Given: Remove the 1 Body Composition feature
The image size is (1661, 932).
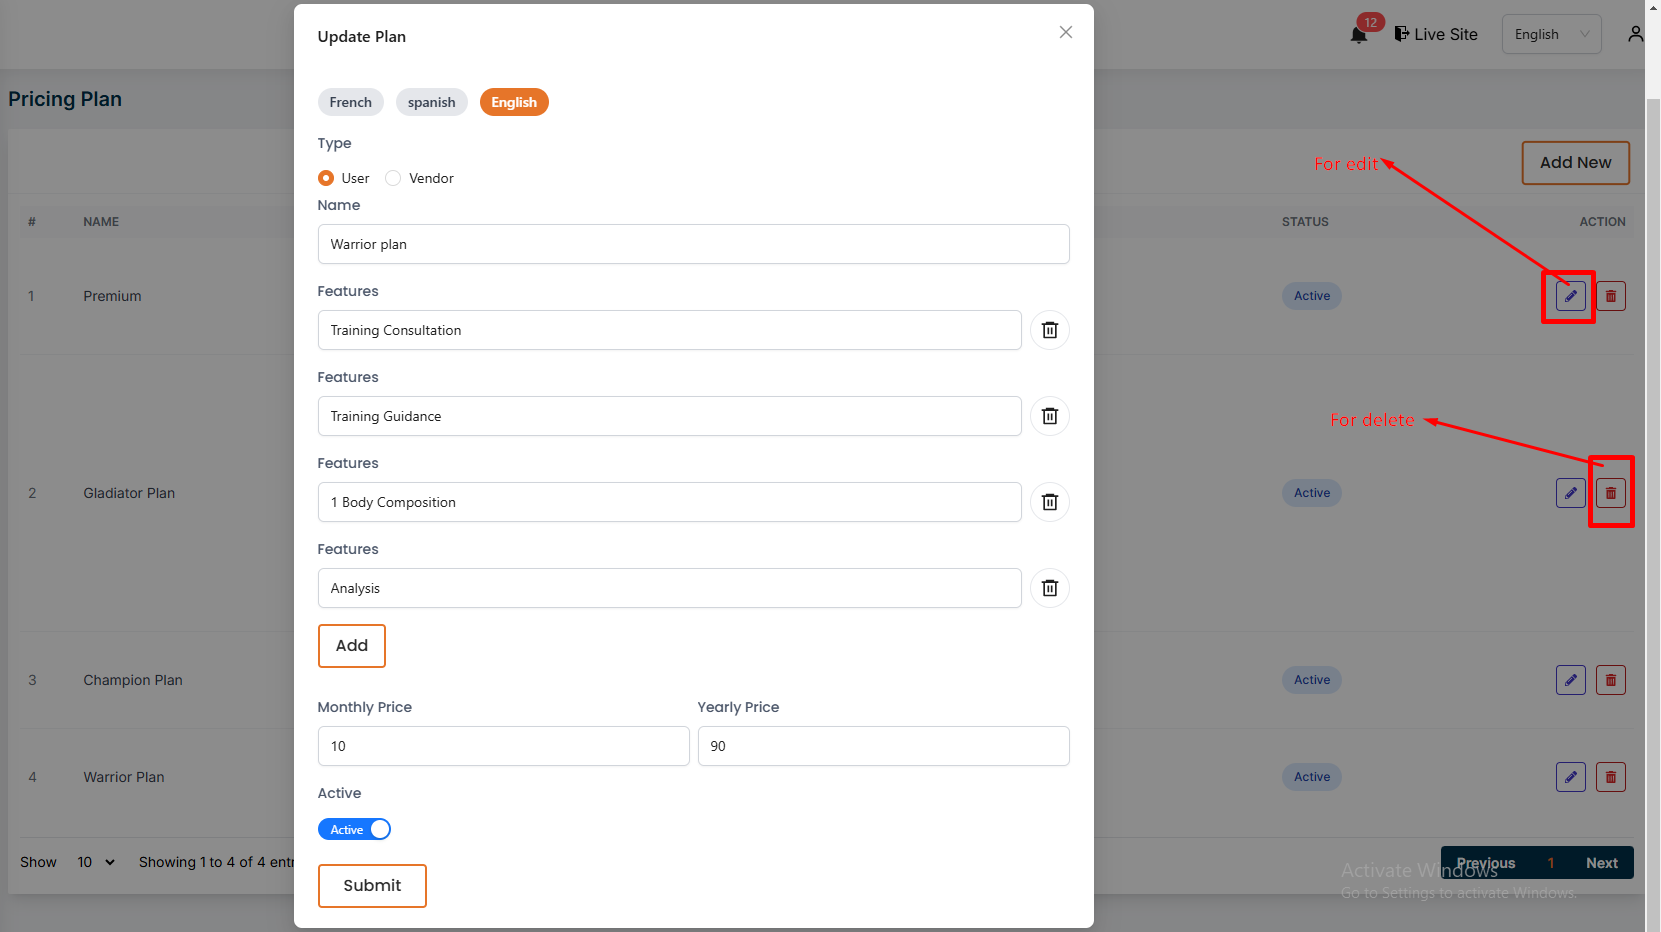Looking at the screenshot, I should pos(1049,502).
